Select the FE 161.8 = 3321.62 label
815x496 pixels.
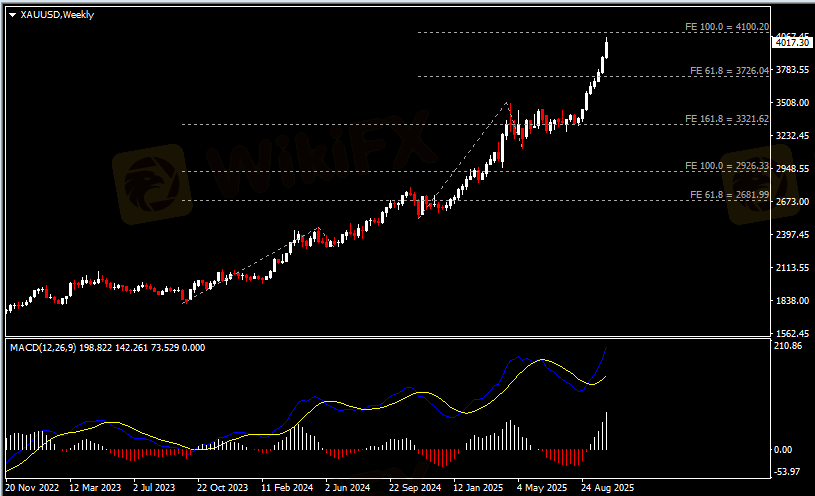(726, 119)
